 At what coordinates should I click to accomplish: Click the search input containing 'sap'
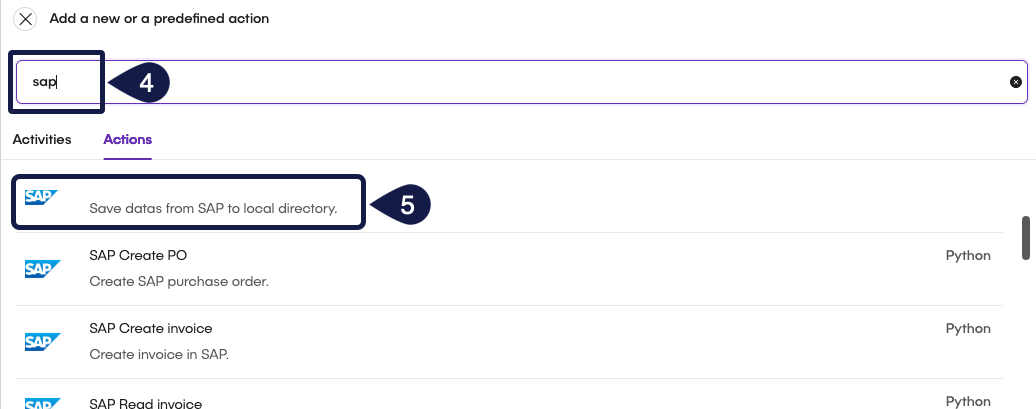[x=500, y=82]
